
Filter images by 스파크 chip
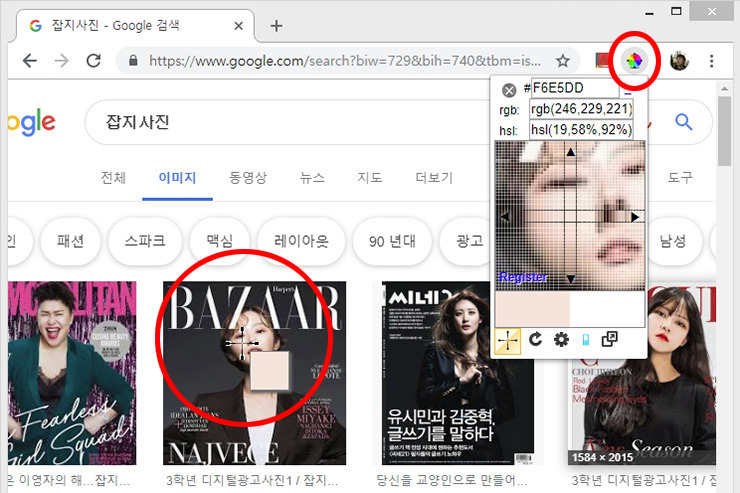(145, 242)
